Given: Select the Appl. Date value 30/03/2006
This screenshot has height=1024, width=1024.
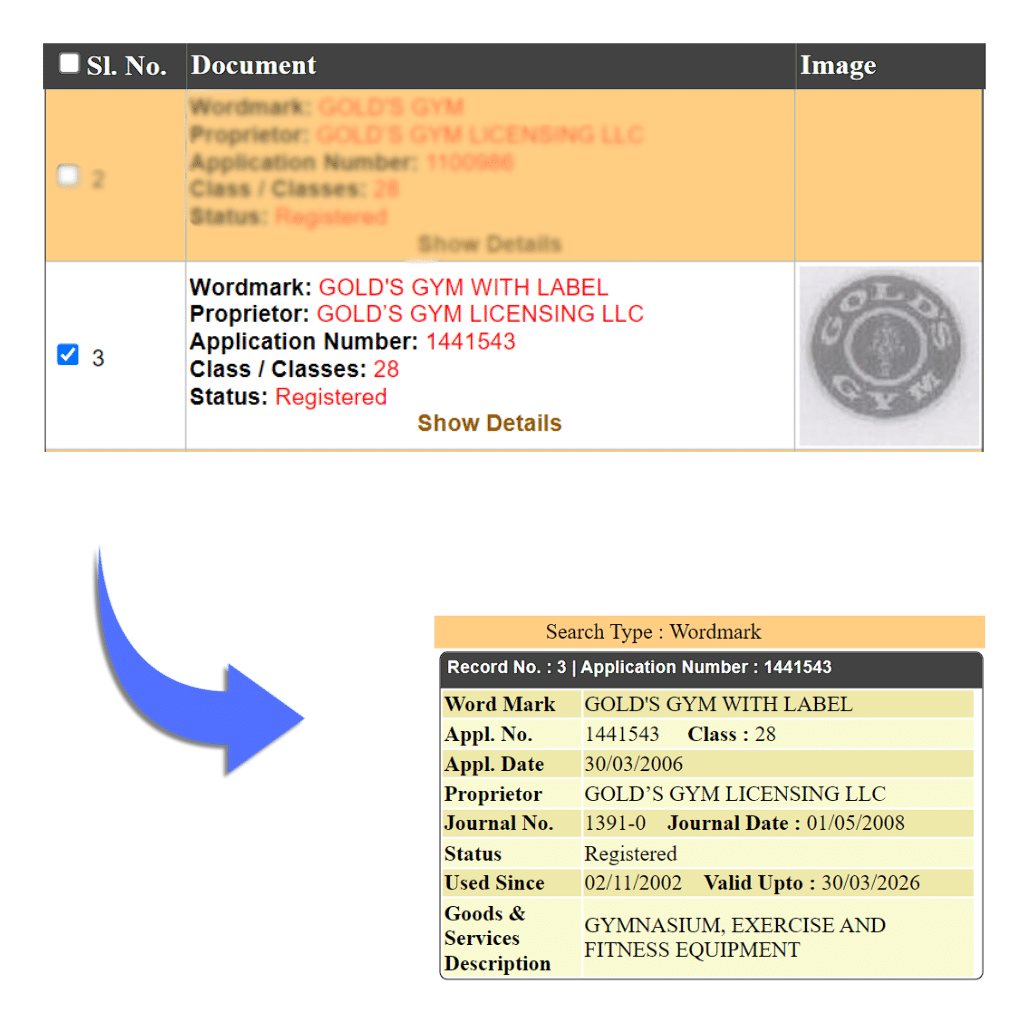Looking at the screenshot, I should 634,764.
